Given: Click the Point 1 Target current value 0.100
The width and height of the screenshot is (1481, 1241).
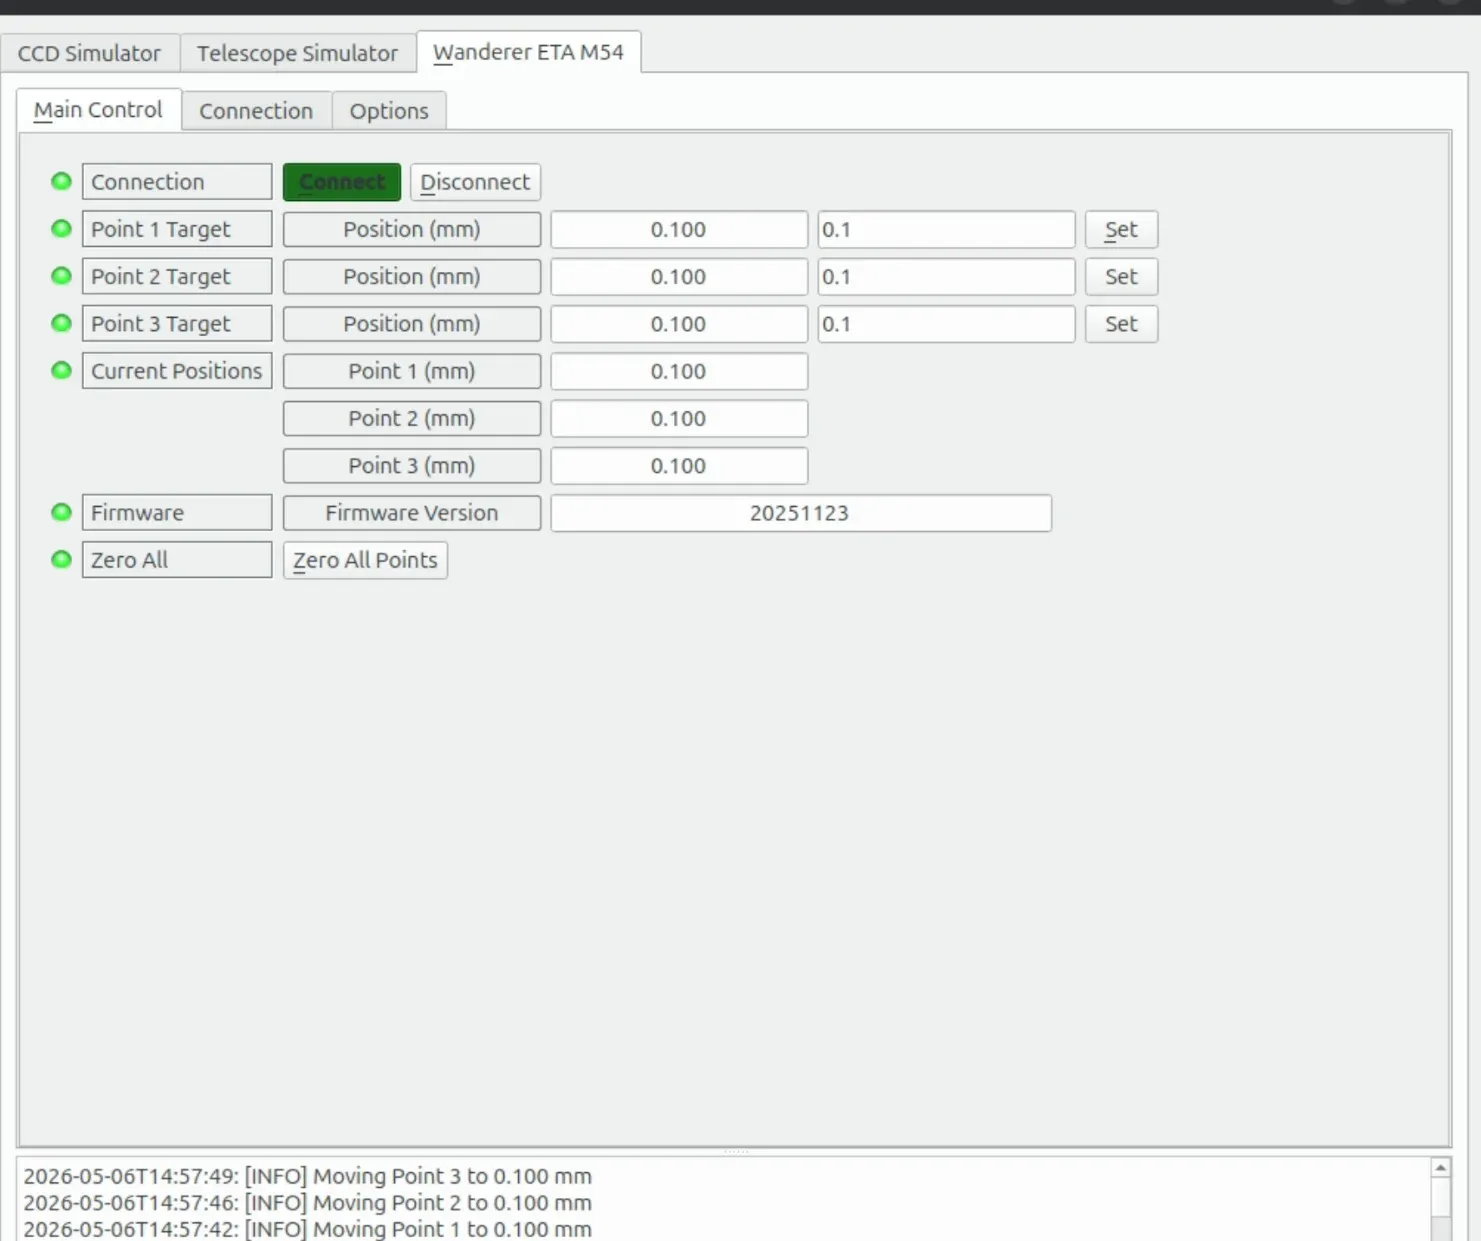Looking at the screenshot, I should pyautogui.click(x=679, y=229).
